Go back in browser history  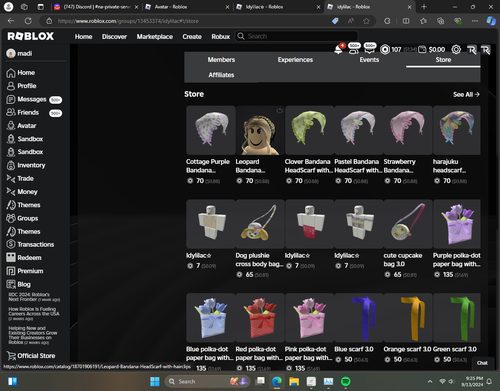click(11, 21)
